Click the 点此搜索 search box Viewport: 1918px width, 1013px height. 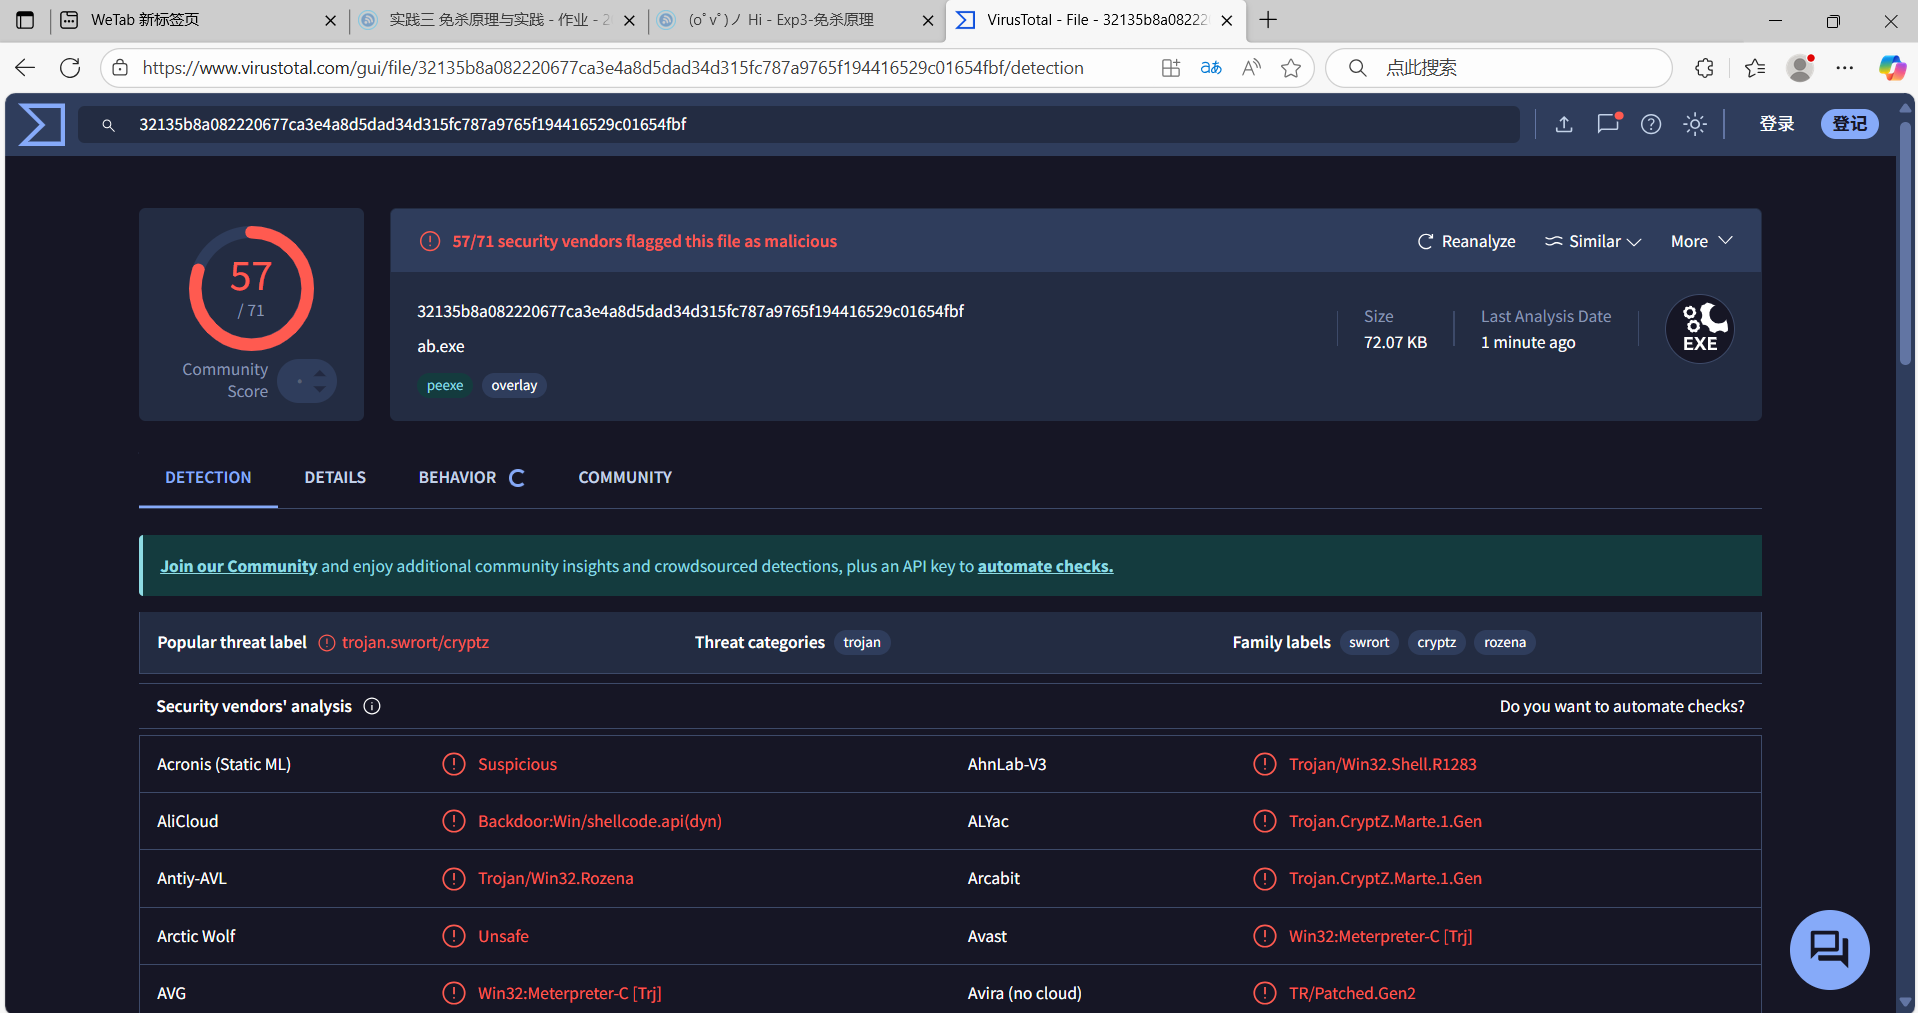(1499, 68)
